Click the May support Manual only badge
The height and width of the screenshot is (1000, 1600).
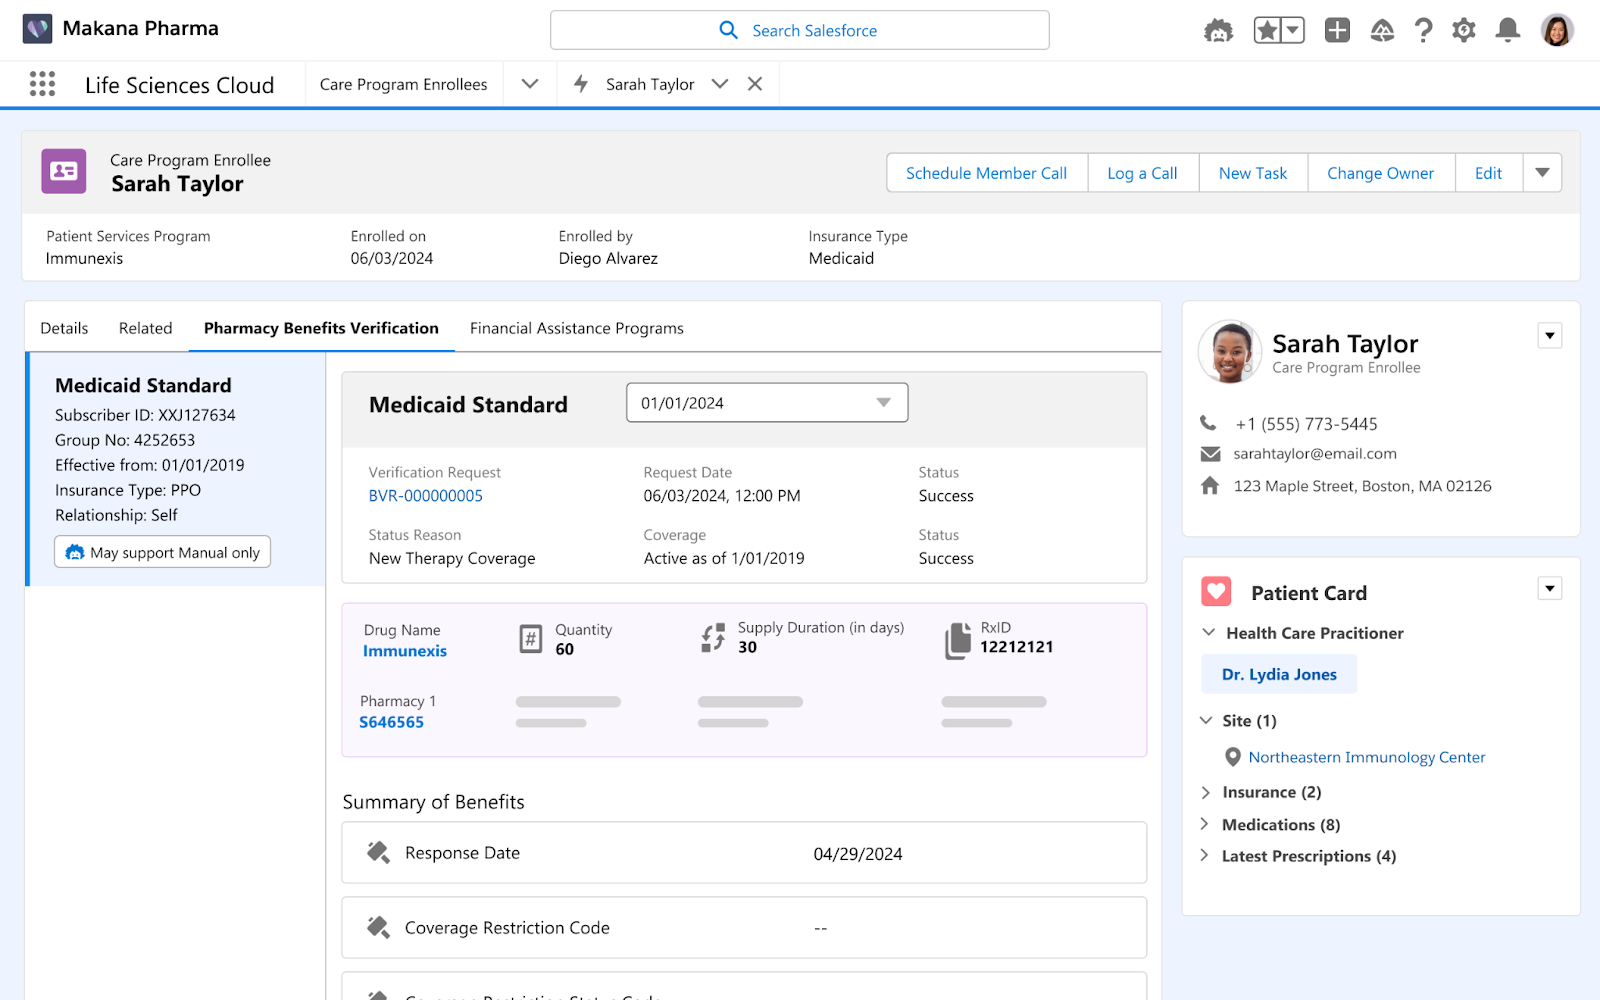tap(163, 552)
